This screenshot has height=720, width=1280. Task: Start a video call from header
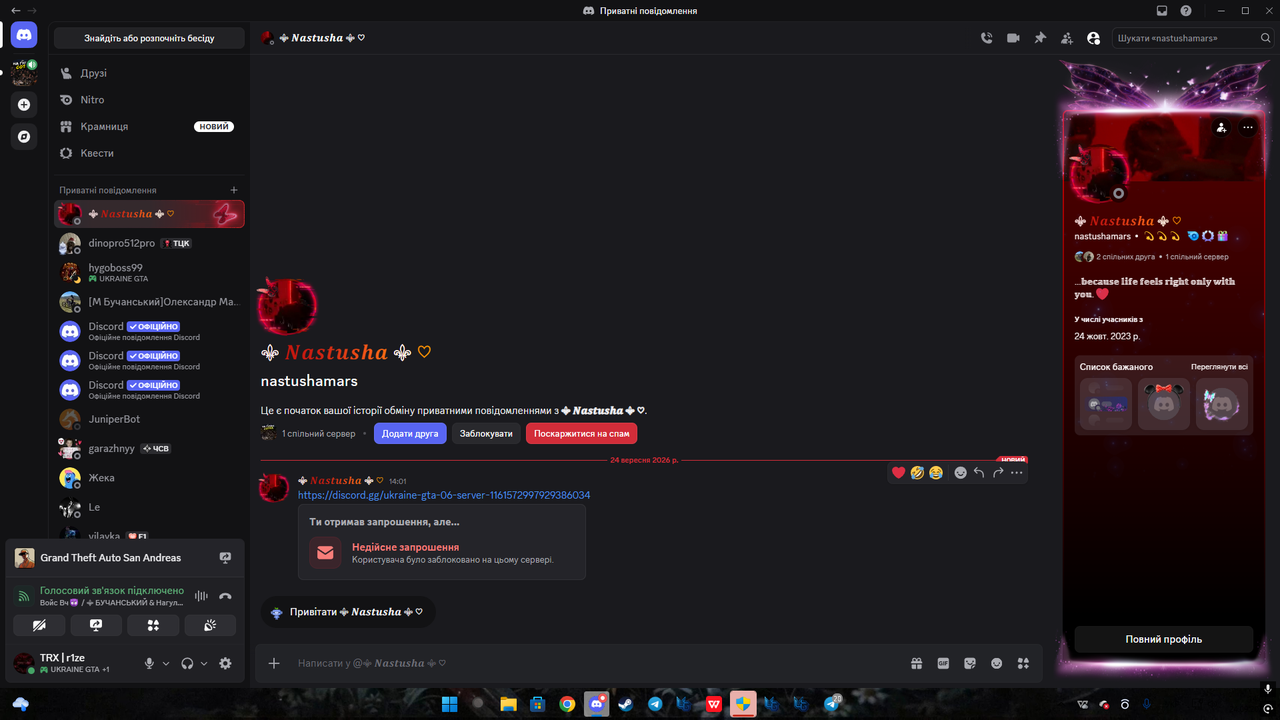pyautogui.click(x=1013, y=38)
